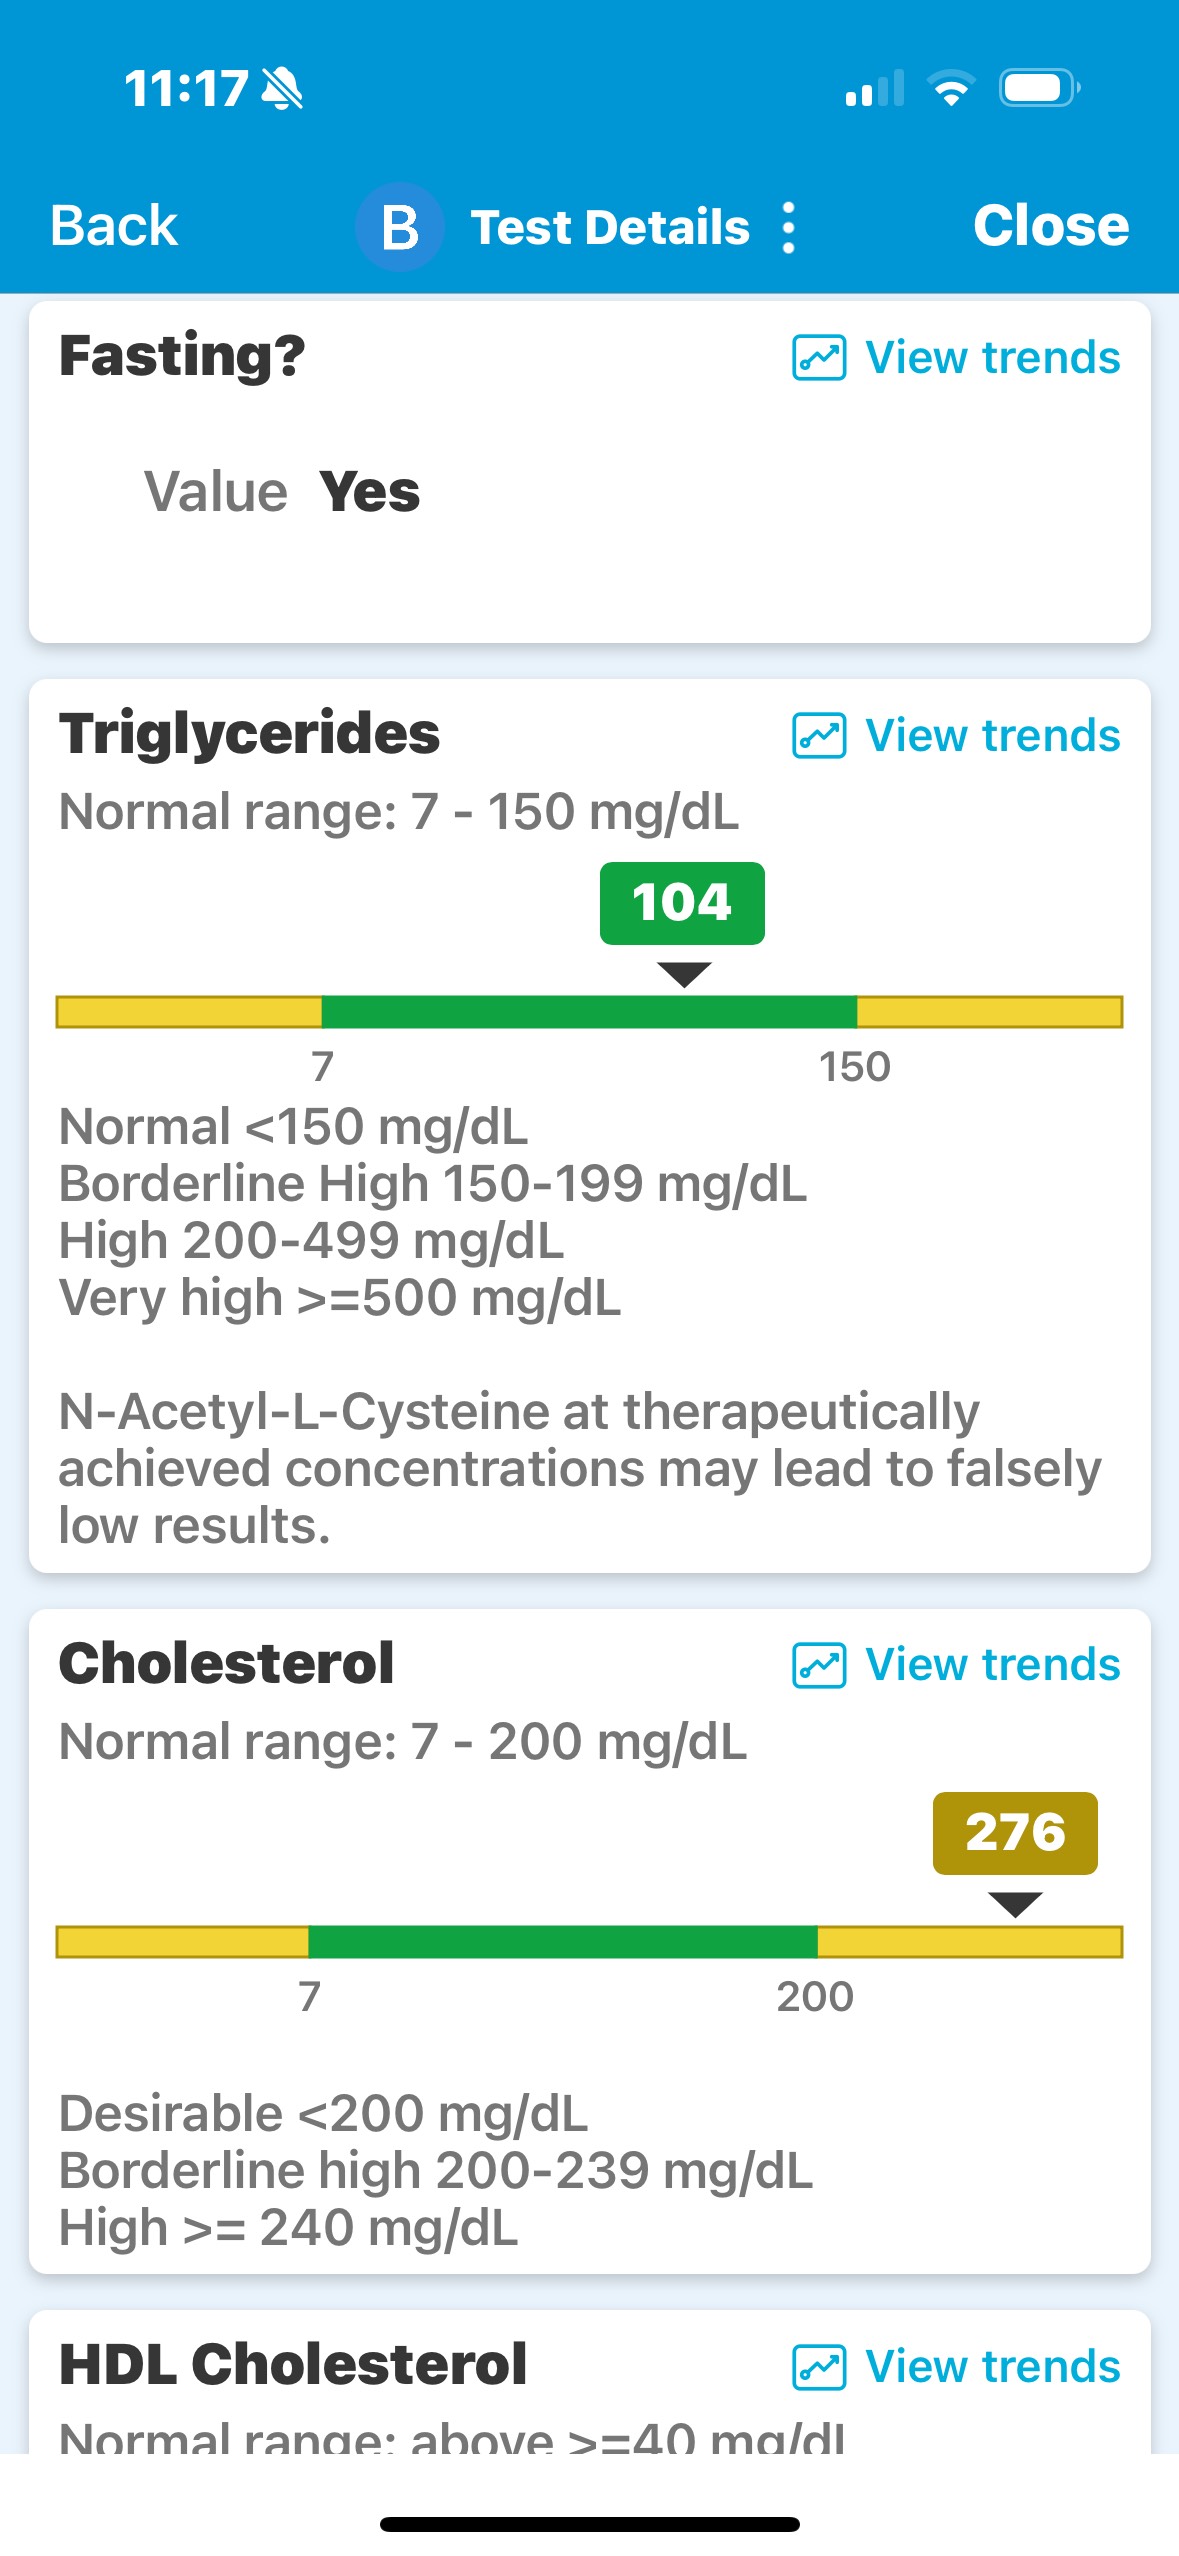
Task: Tap the Triglycerides range bar green section
Action: [588, 1012]
